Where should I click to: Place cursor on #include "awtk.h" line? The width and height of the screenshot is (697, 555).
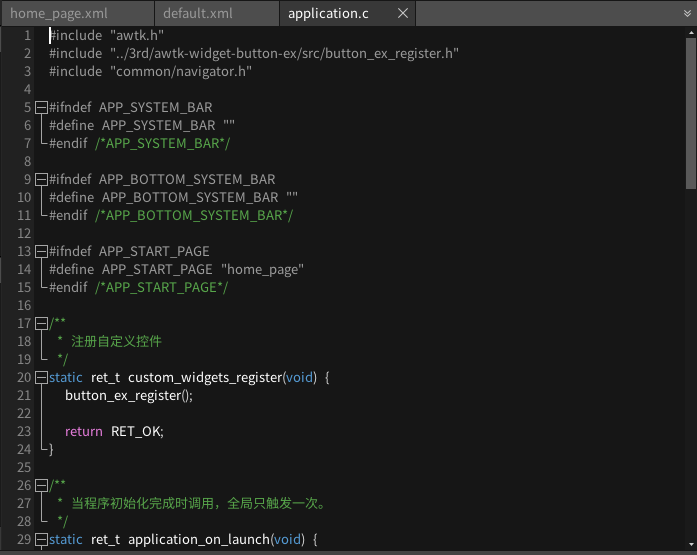106,35
